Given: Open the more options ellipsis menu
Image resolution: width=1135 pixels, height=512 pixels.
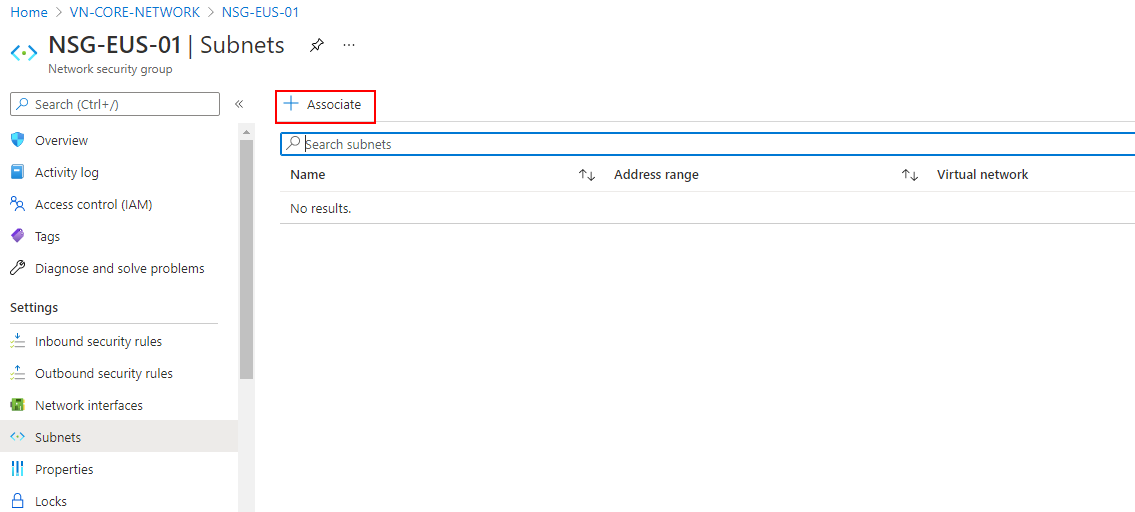Looking at the screenshot, I should point(349,45).
